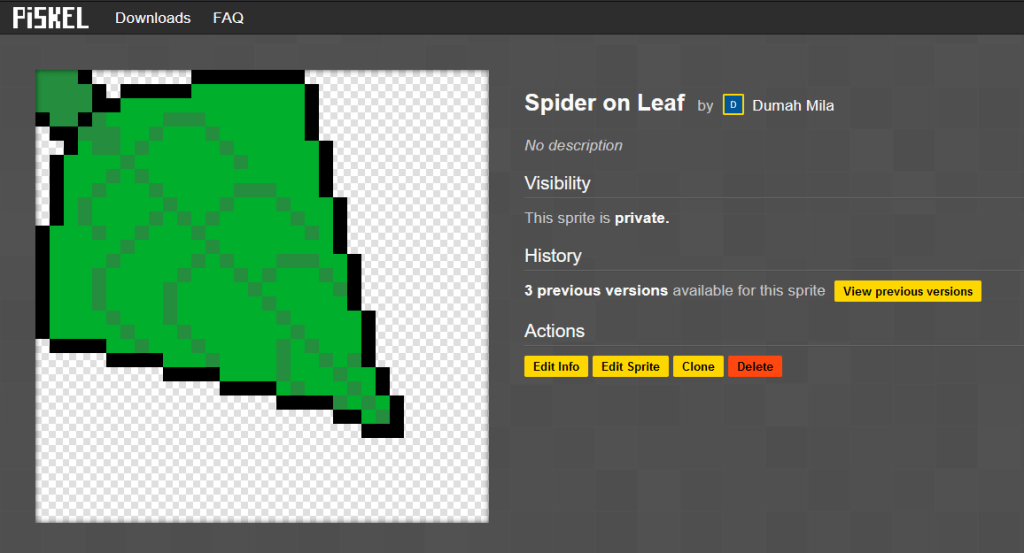Duplicate the sprite using Clone
Screen dimensions: 1024x553
click(698, 367)
